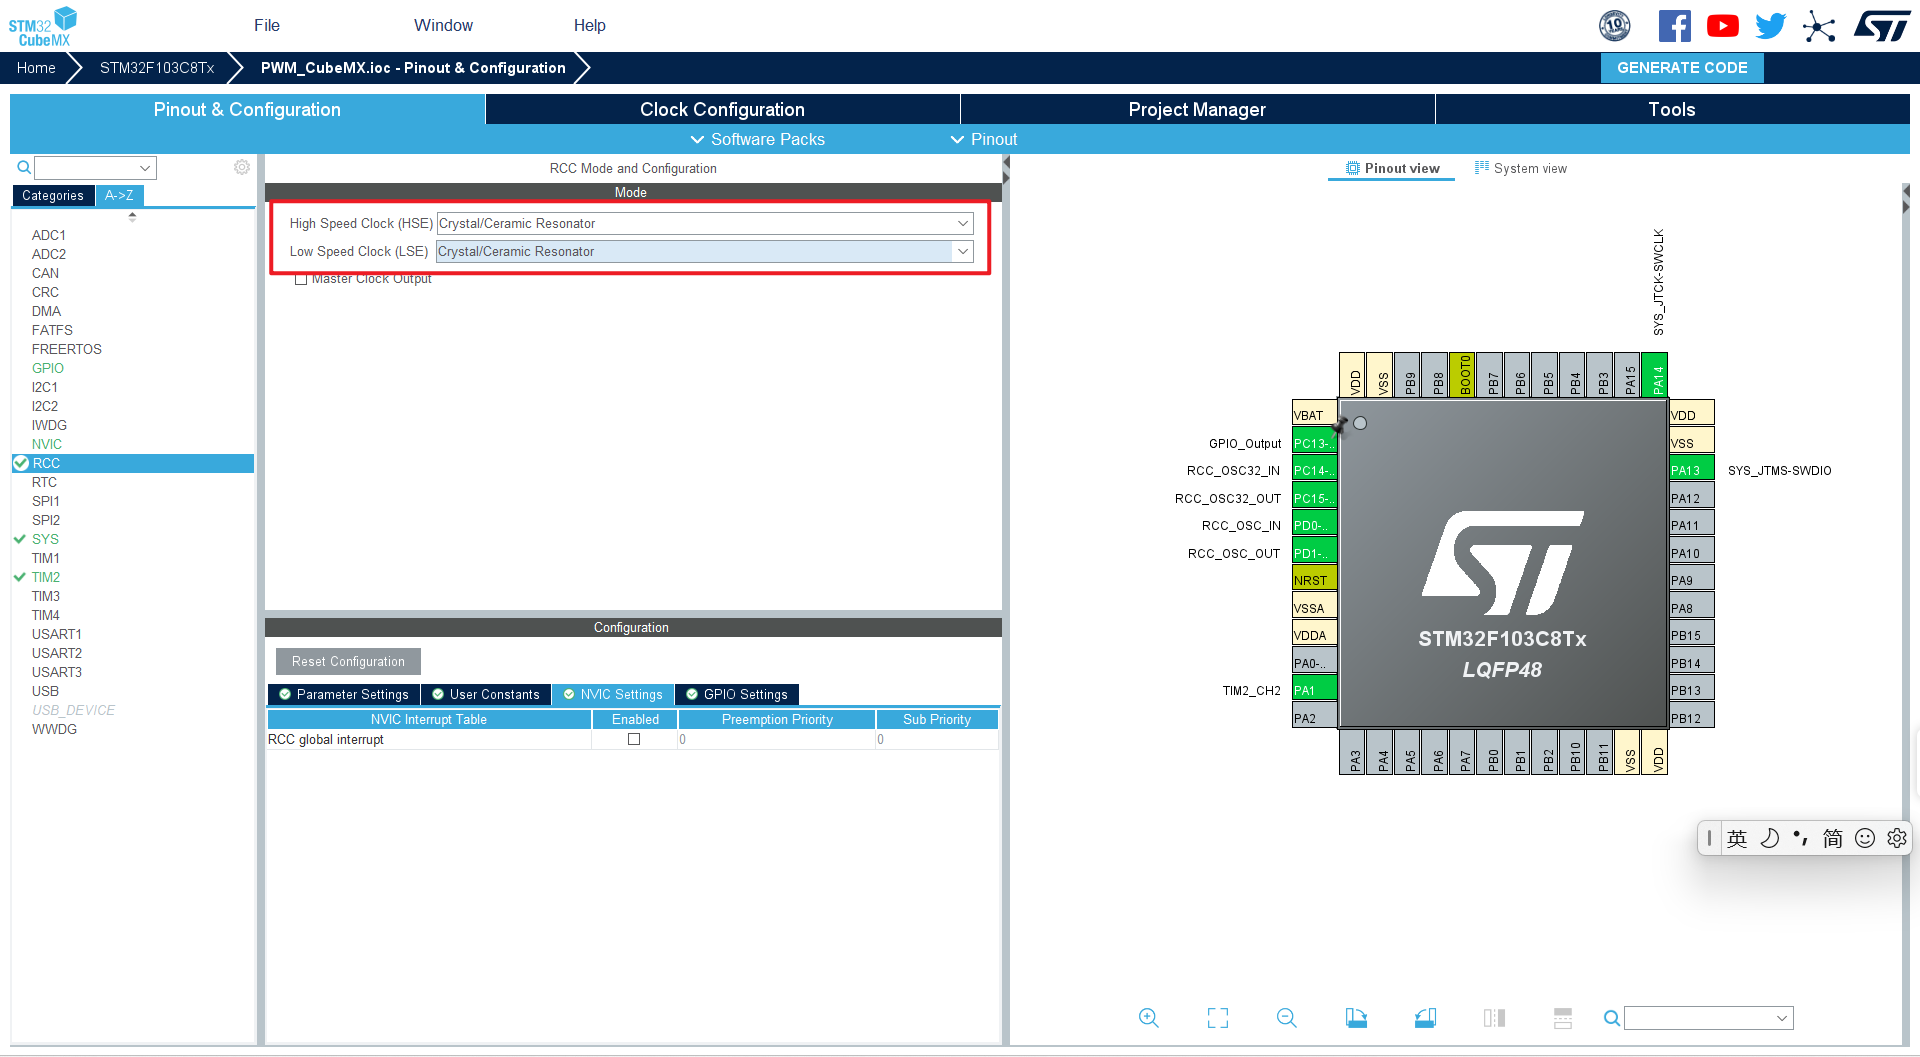Click the PA1 TIM2_CH2 pin

coord(1314,690)
